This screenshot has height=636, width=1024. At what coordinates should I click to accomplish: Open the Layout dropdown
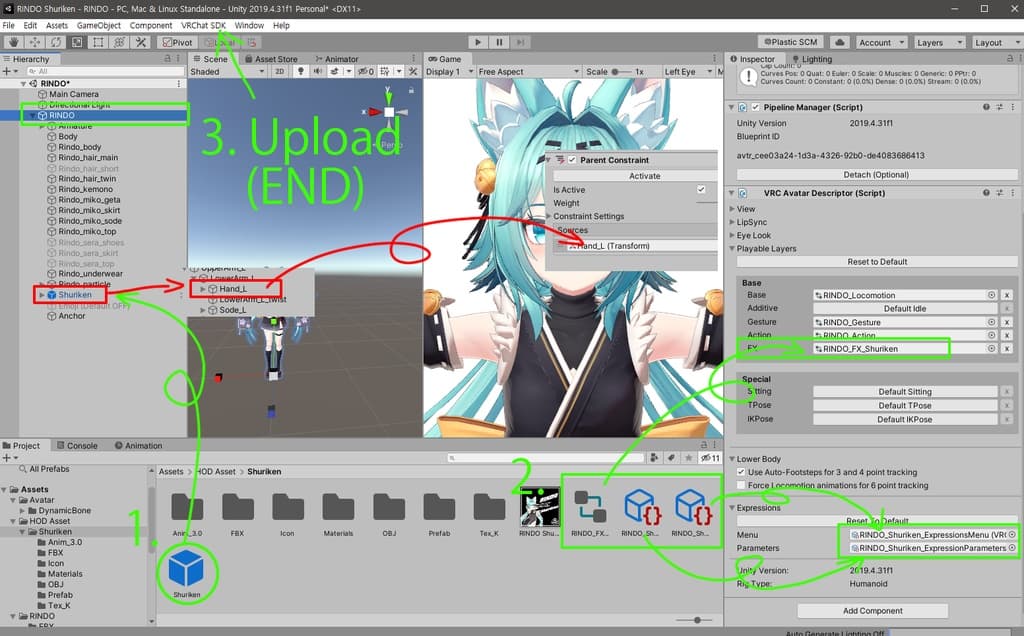(x=997, y=42)
